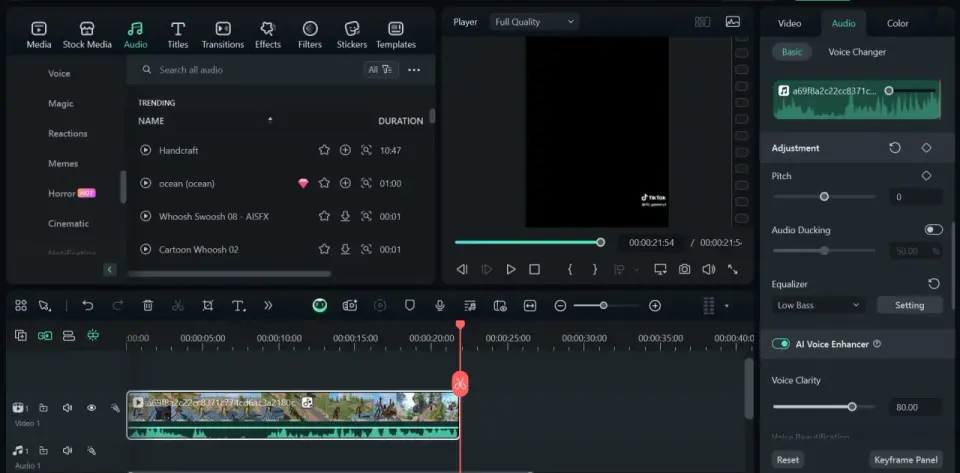Screen dimensions: 960x473
Task: Open the All filter dropdown
Action: pyautogui.click(x=380, y=70)
